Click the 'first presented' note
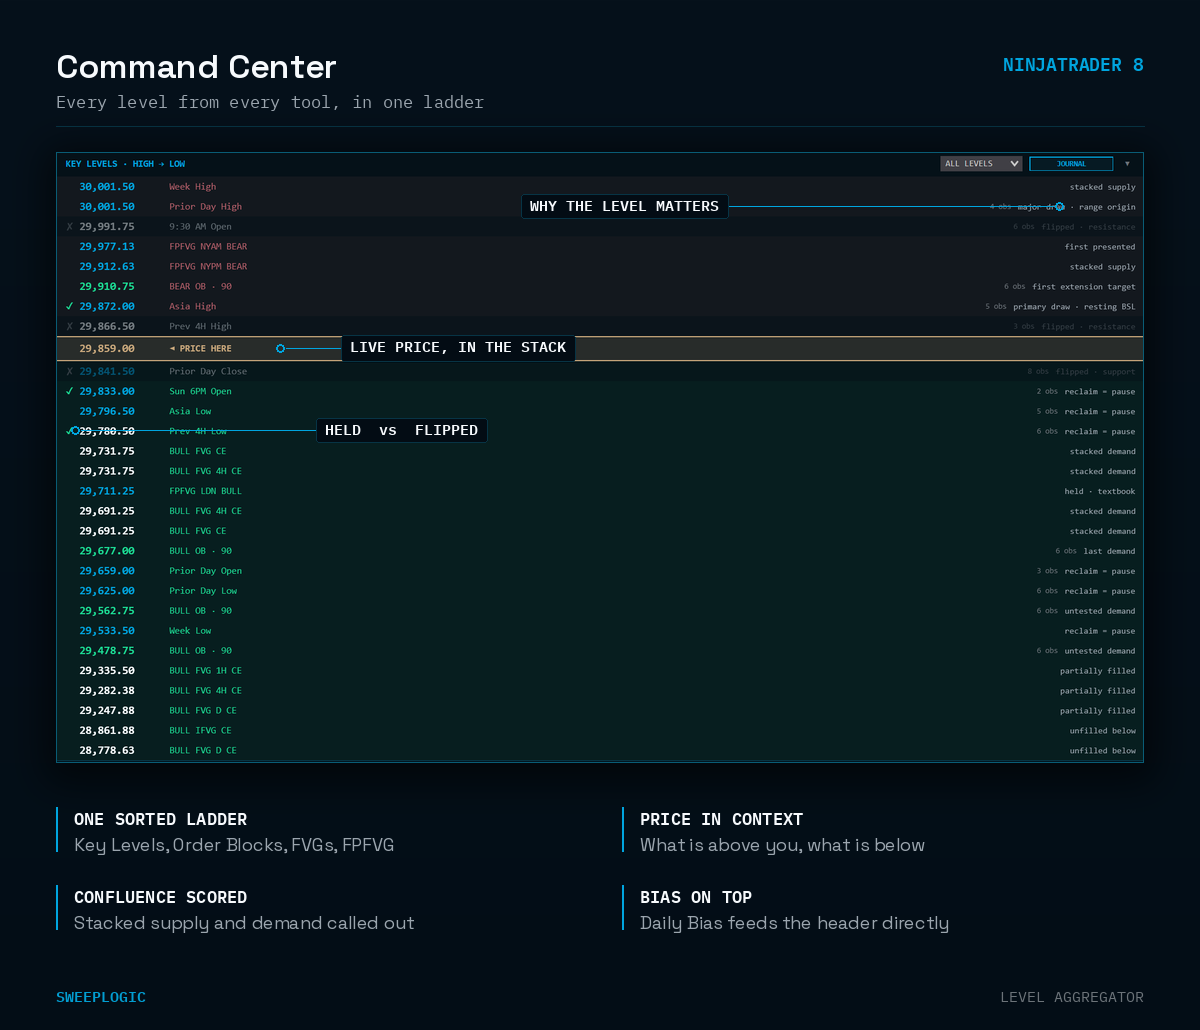This screenshot has height=1030, width=1200. pyautogui.click(x=1100, y=247)
